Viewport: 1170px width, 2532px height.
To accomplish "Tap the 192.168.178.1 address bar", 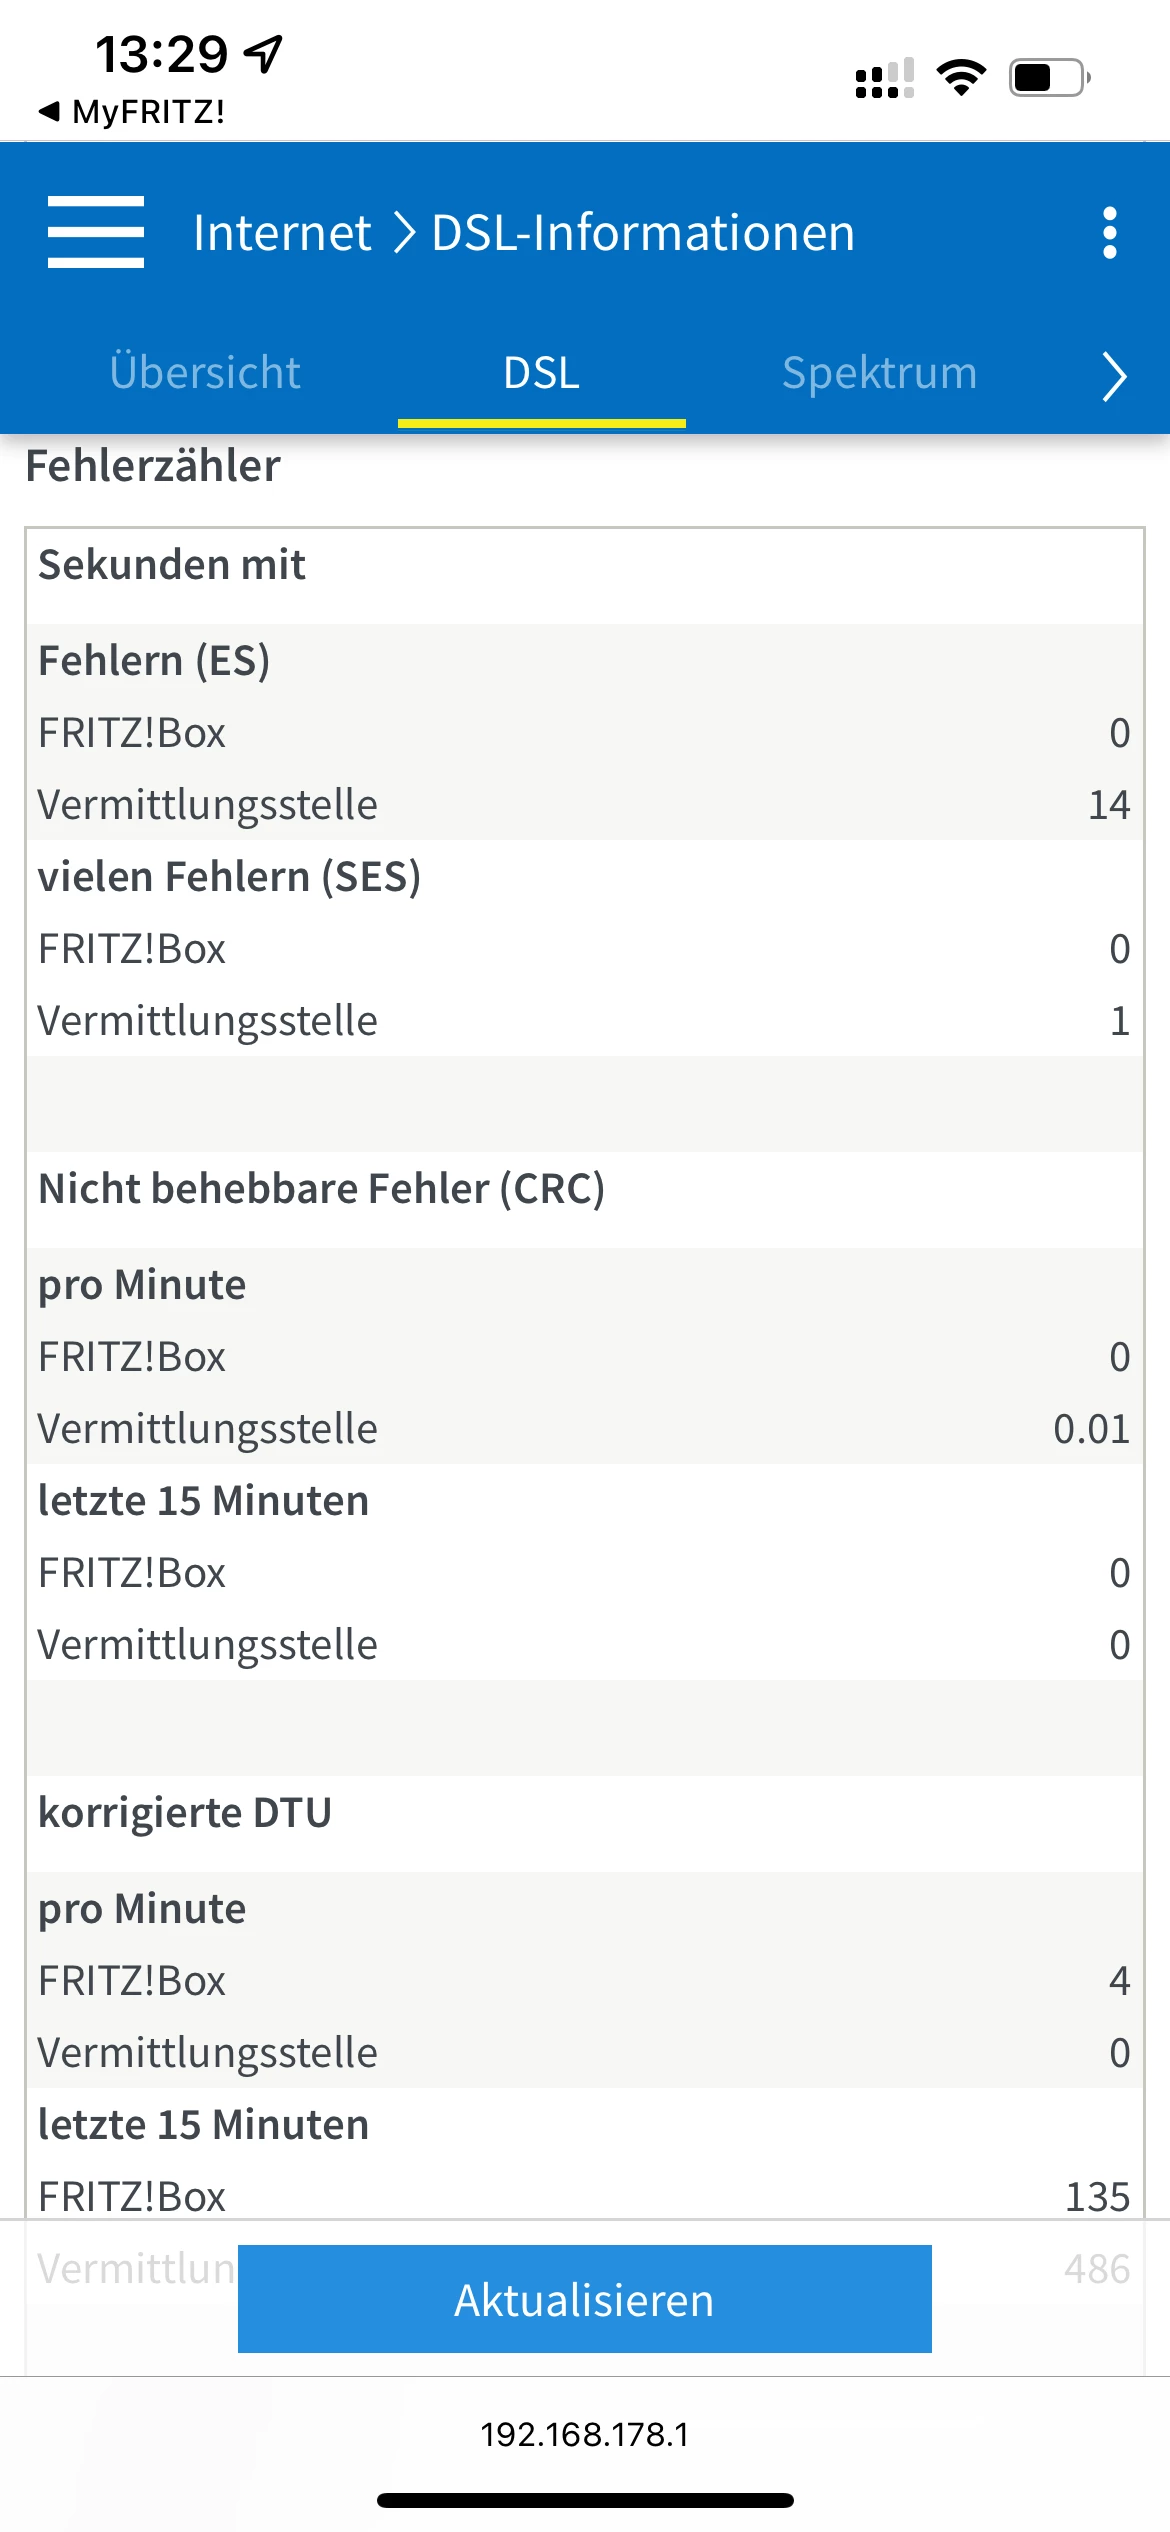I will [585, 2434].
